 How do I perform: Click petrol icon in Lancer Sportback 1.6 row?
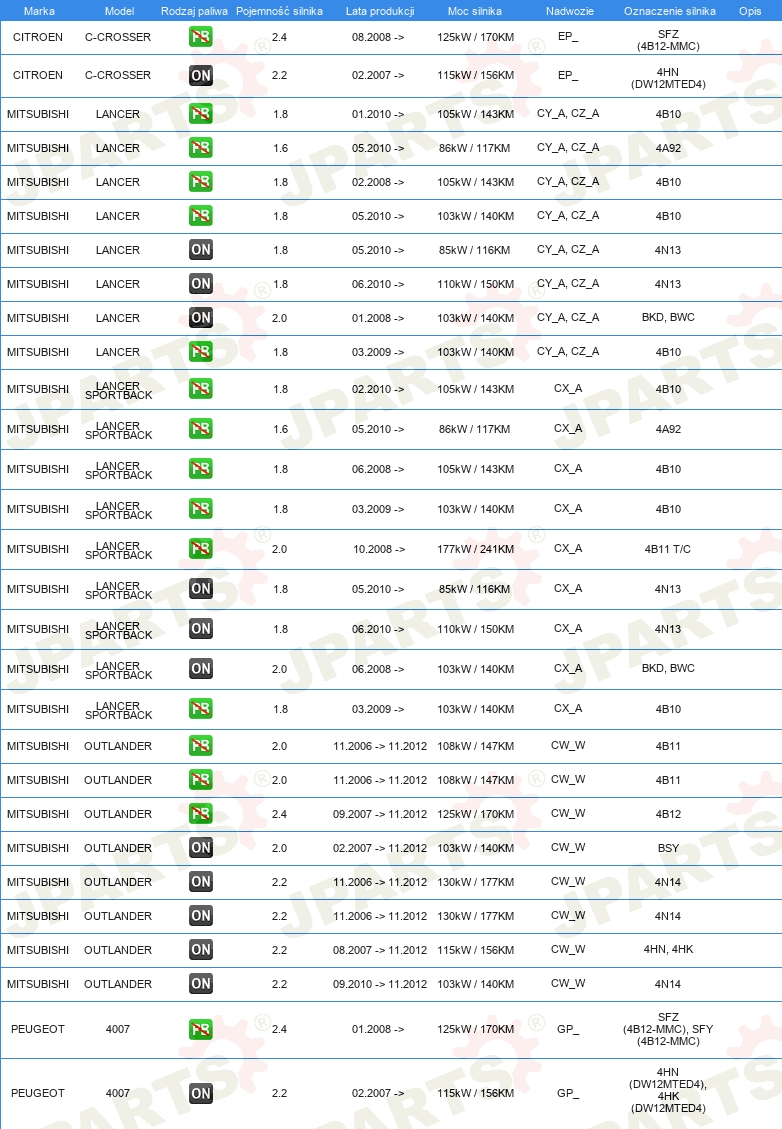pos(200,429)
